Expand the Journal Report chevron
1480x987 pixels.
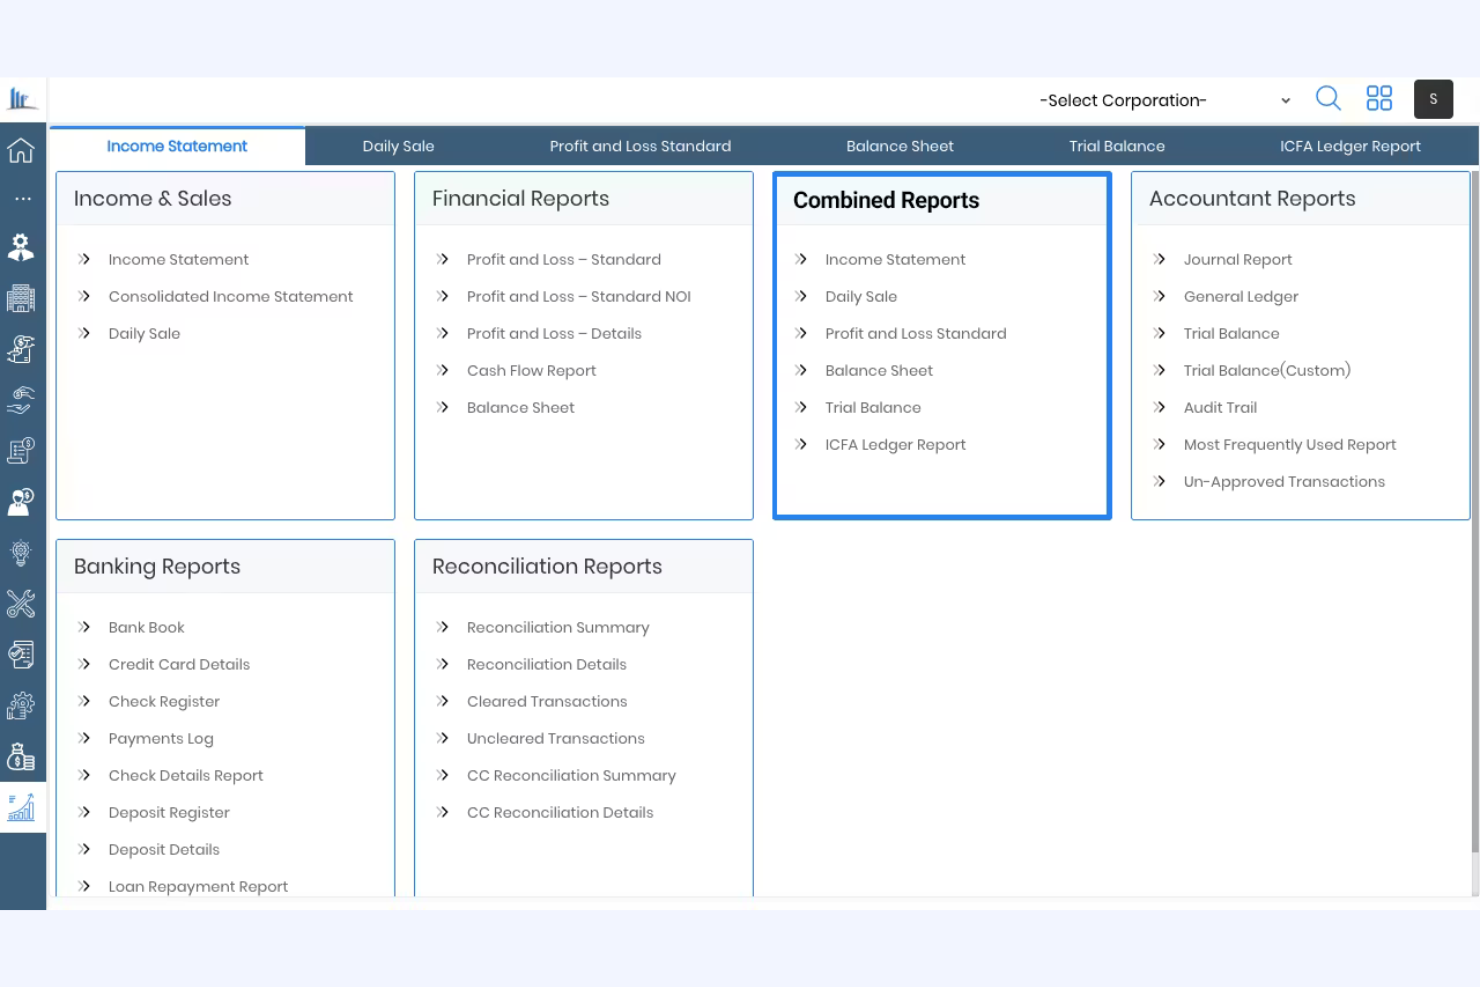[1160, 259]
